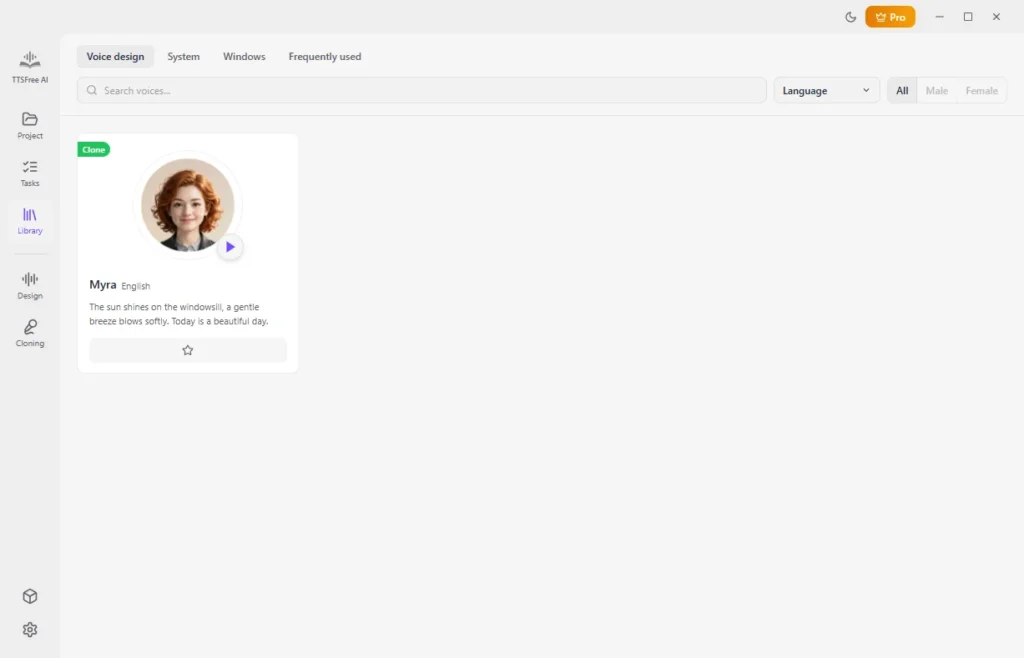This screenshot has width=1024, height=658.
Task: Minimize the application window
Action: [x=939, y=17]
